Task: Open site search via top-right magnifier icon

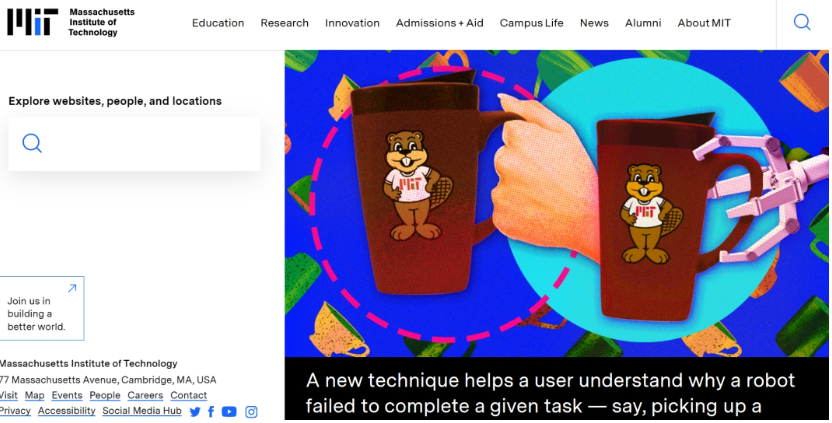Action: coord(801,23)
